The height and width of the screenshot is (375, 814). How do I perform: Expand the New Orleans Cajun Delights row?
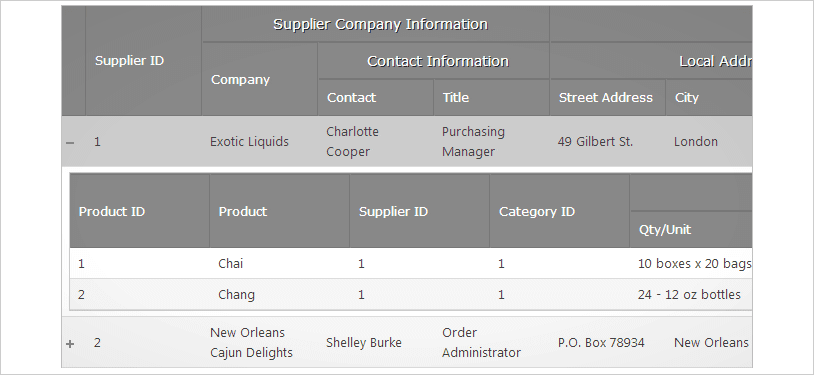70,343
